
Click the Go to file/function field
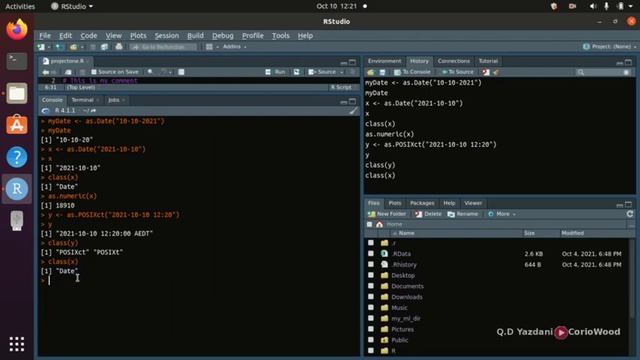click(x=163, y=47)
